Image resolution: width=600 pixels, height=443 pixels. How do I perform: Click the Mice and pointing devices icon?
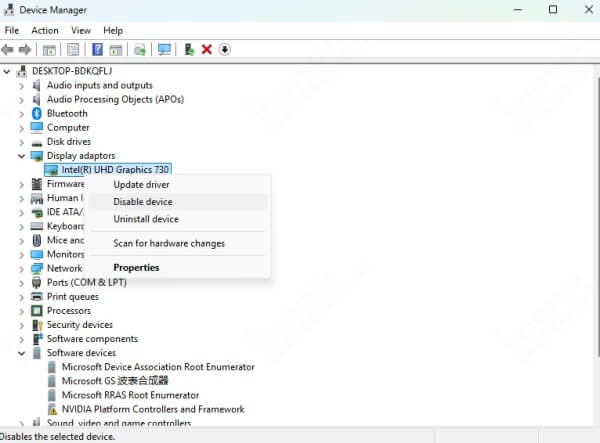click(37, 240)
